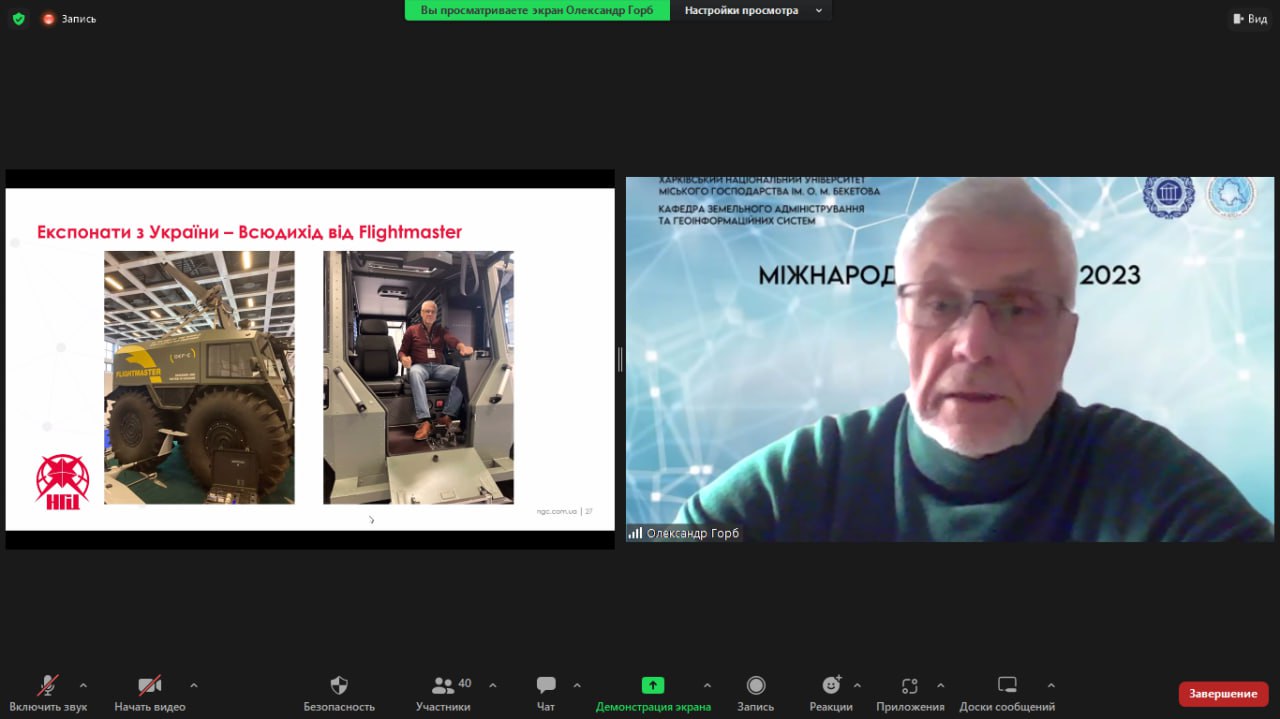
Task: Click Демонстрация экрана share screen icon
Action: click(653, 685)
